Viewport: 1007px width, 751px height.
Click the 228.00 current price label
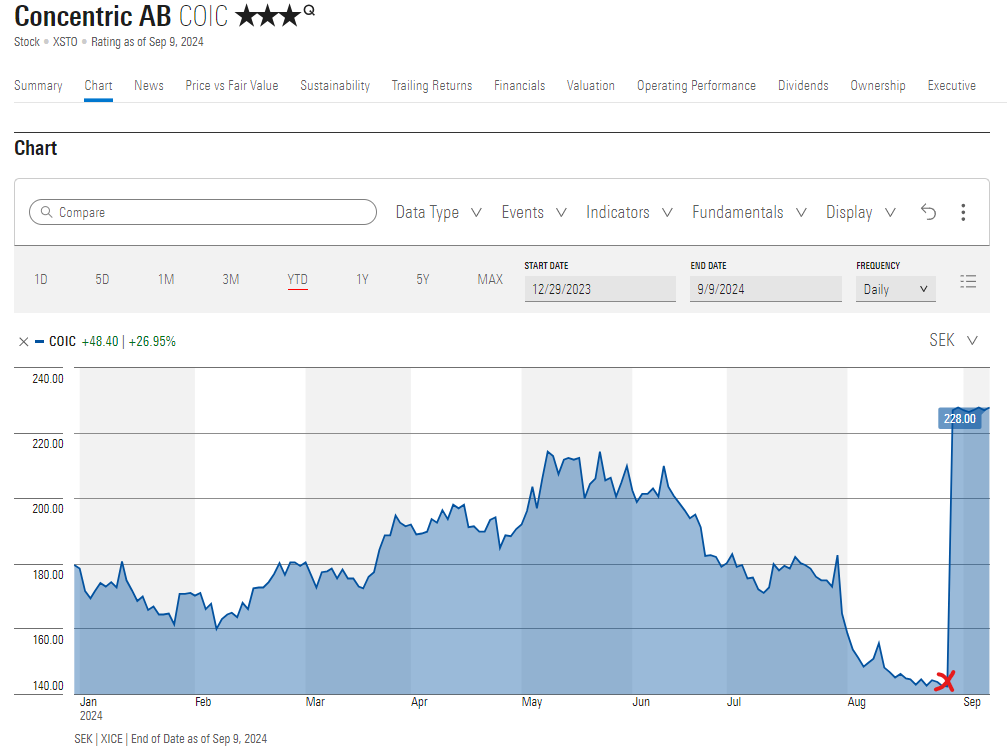(959, 419)
